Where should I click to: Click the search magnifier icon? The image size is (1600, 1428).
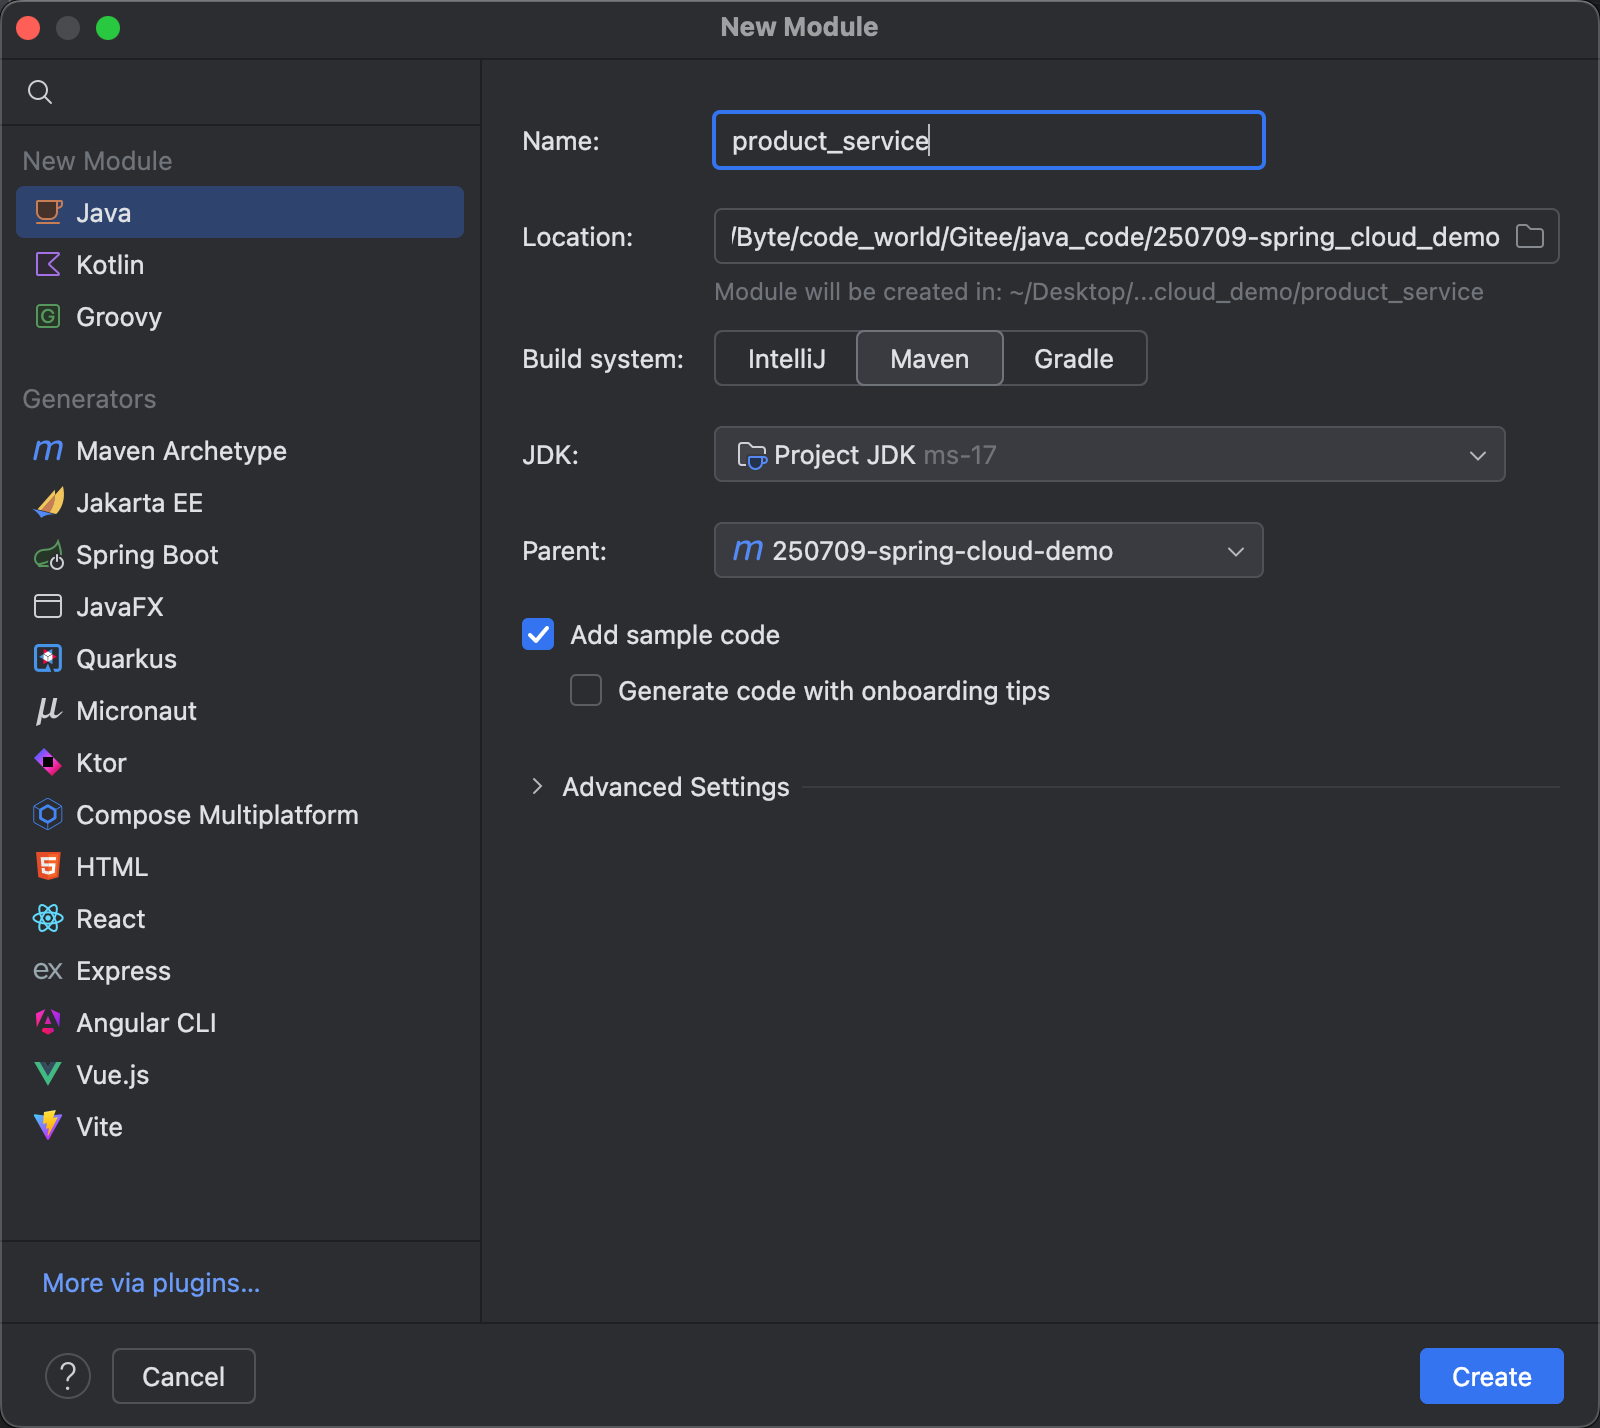(x=40, y=92)
